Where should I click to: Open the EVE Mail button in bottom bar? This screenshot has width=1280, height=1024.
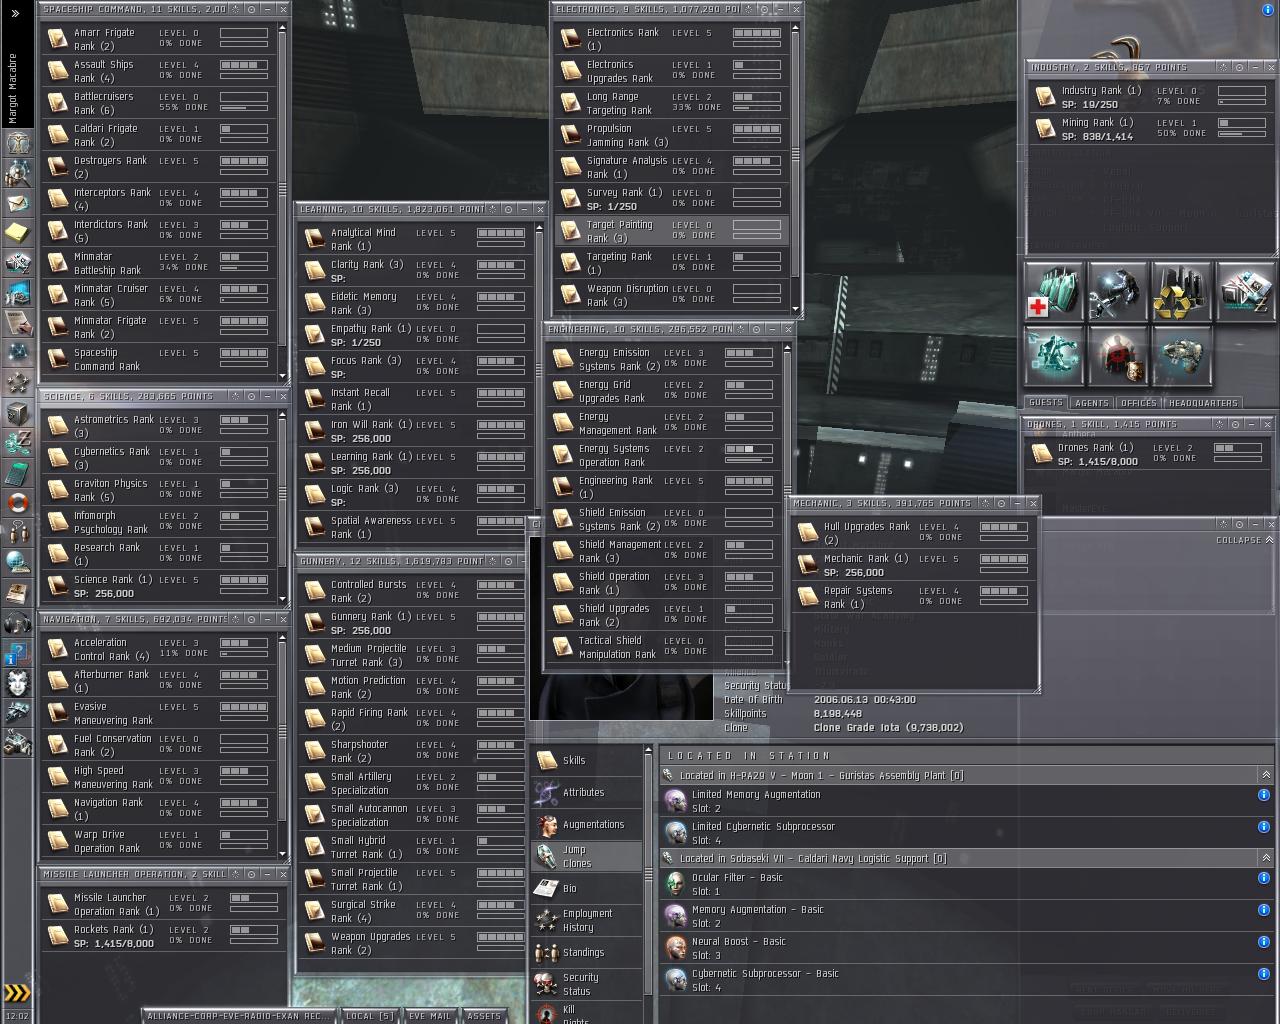pyautogui.click(x=429, y=1016)
